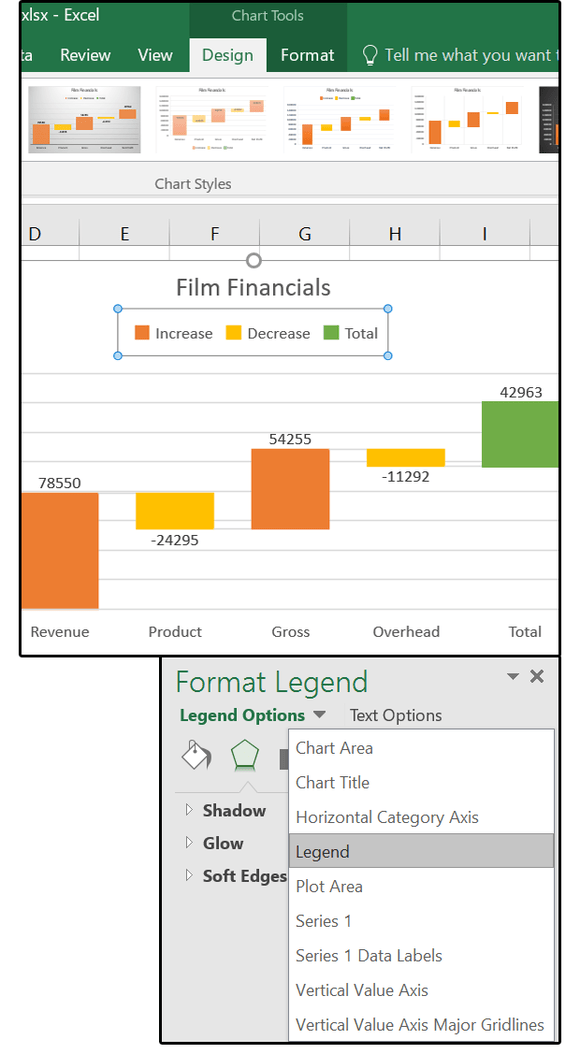Switch to Text Options

395,715
